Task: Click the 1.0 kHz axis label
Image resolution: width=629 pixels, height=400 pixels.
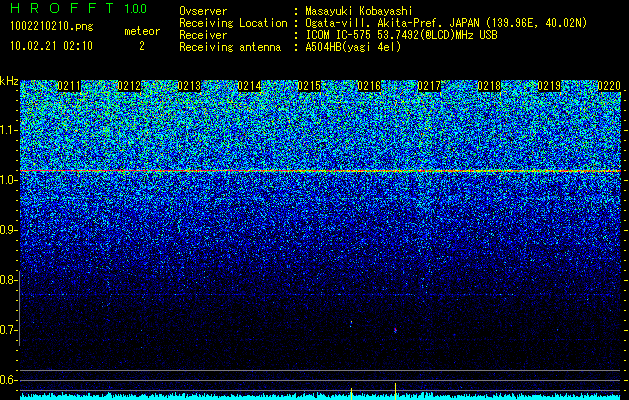Action: pos(8,180)
